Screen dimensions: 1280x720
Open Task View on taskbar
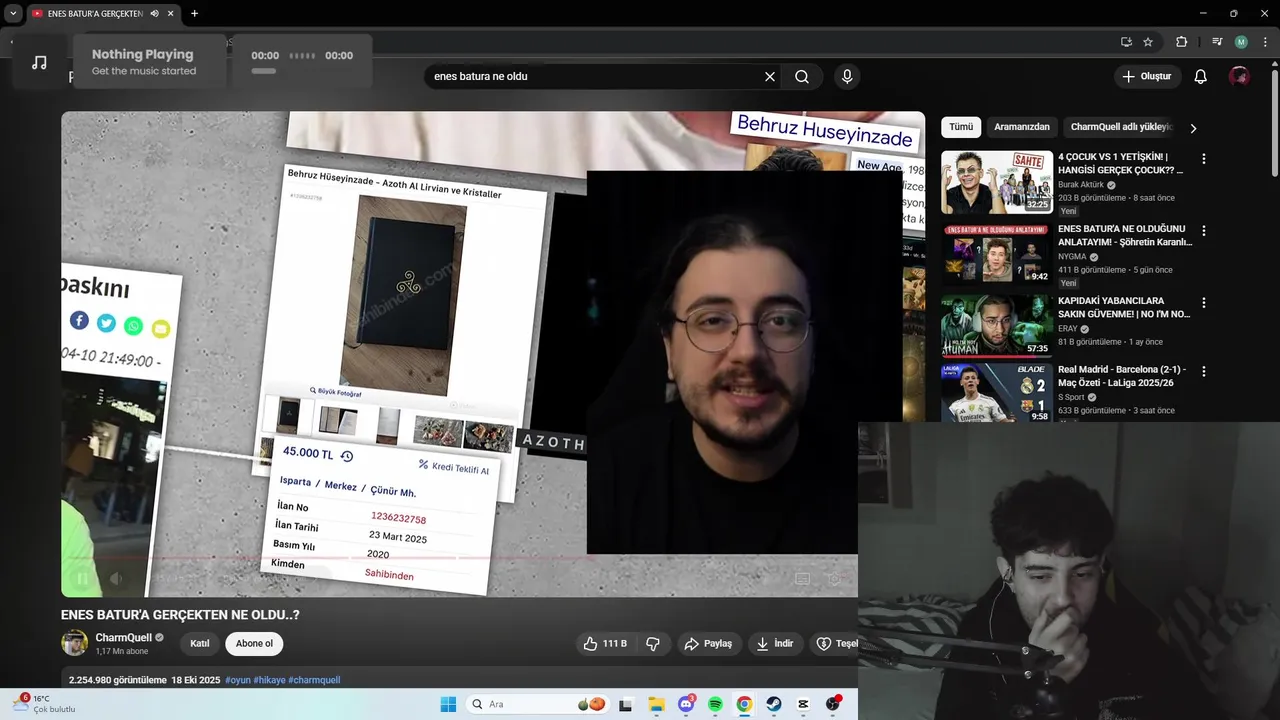[x=625, y=704]
